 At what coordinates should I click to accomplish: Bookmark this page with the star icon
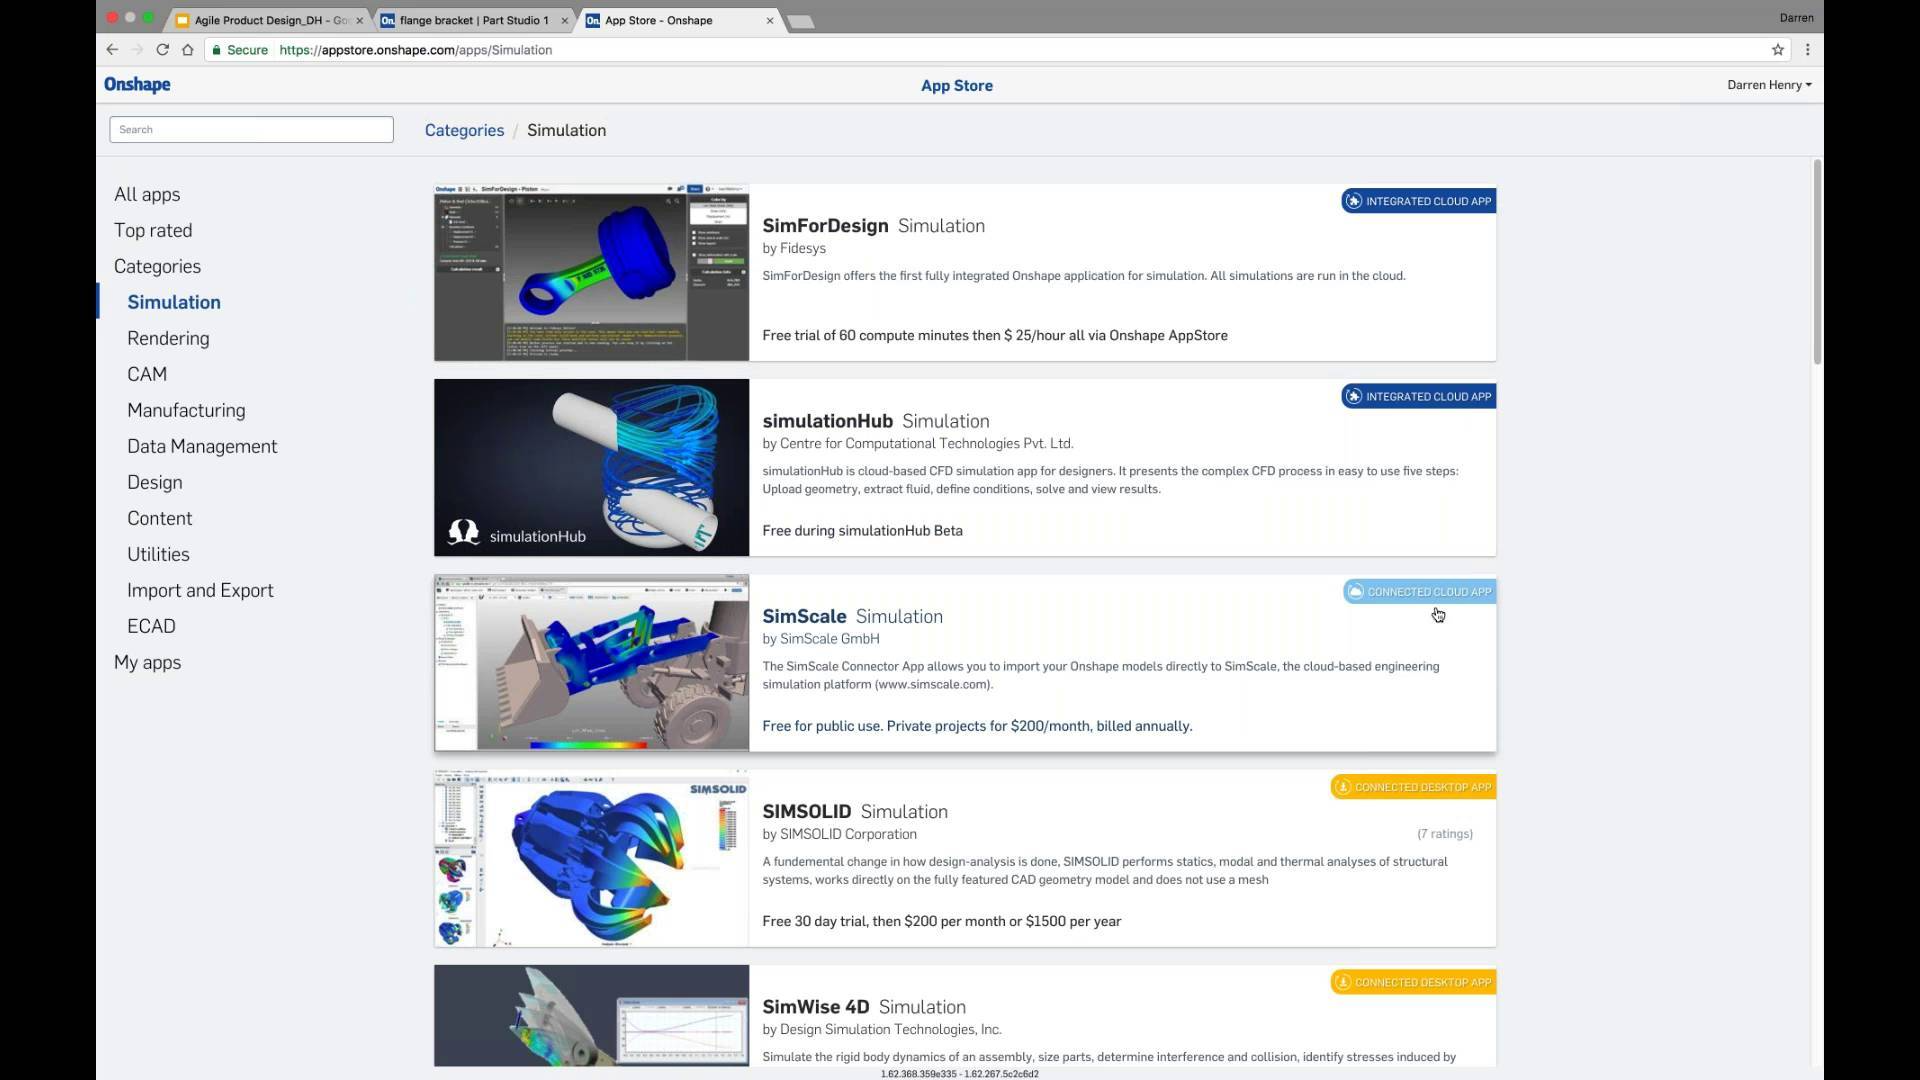(1778, 50)
